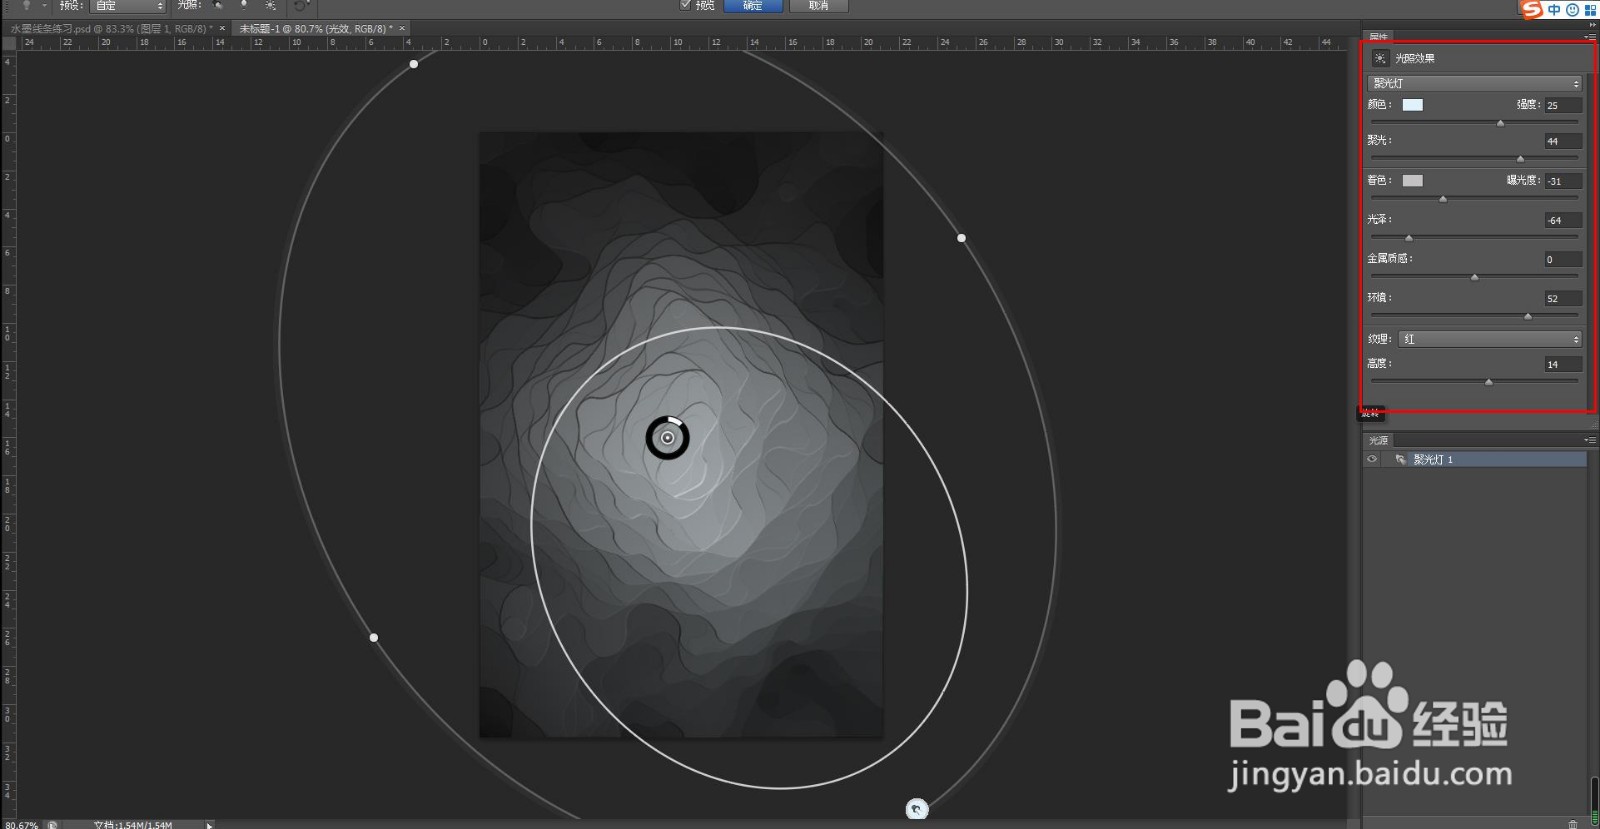Viewport: 1600px width, 829px height.
Task: Click the 环境 value field showing 52
Action: coord(1563,298)
